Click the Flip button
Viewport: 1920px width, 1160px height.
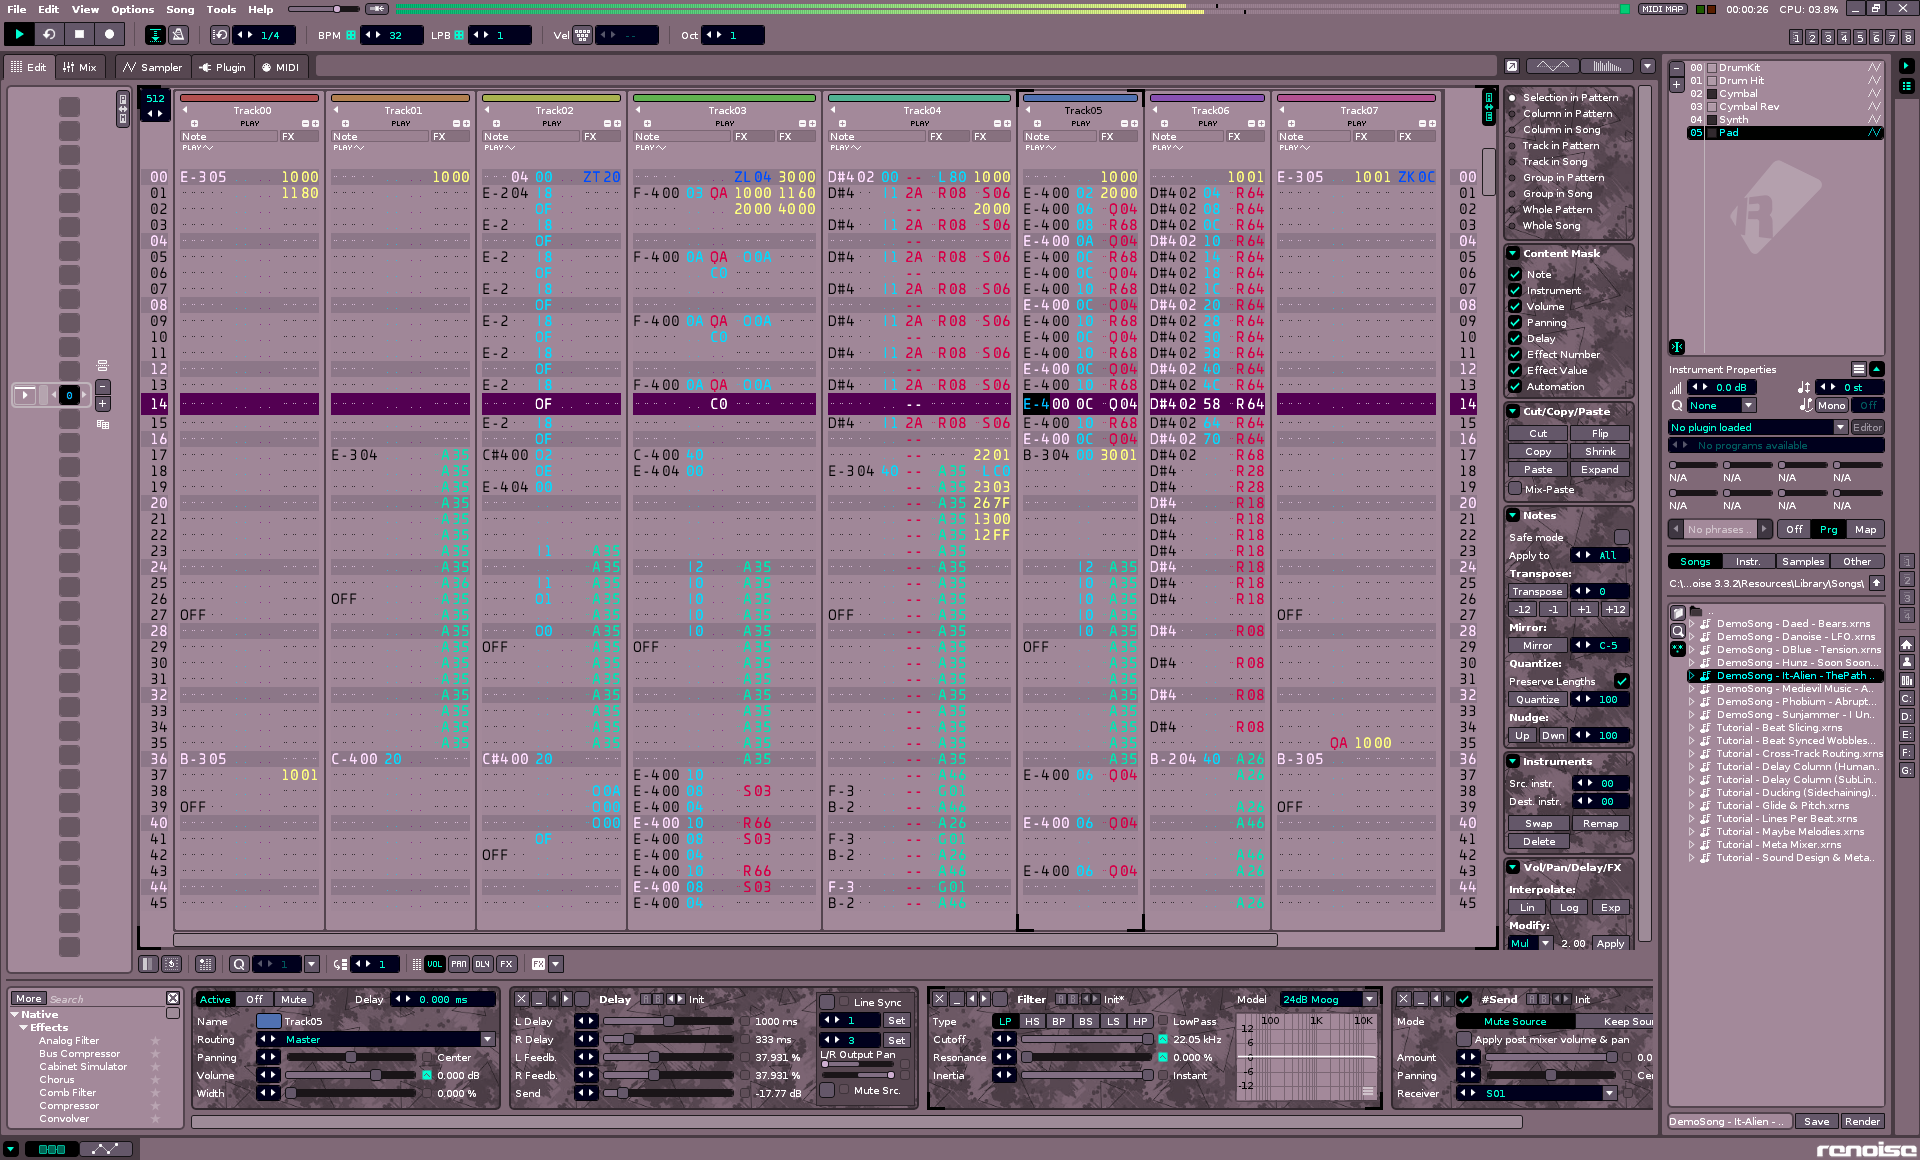click(x=1600, y=433)
